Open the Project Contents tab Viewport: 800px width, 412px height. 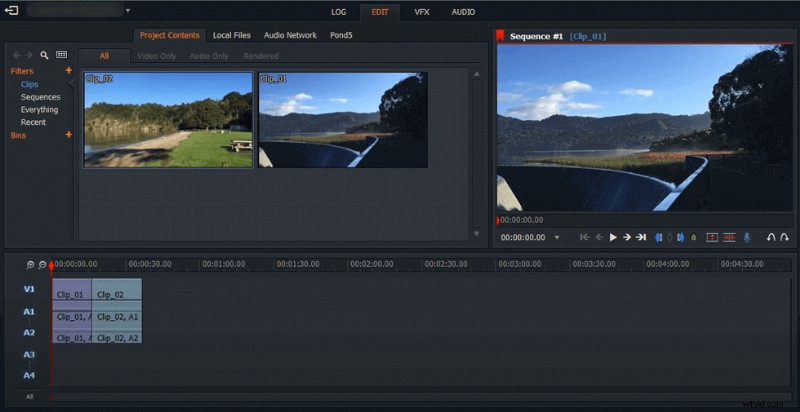[x=169, y=35]
